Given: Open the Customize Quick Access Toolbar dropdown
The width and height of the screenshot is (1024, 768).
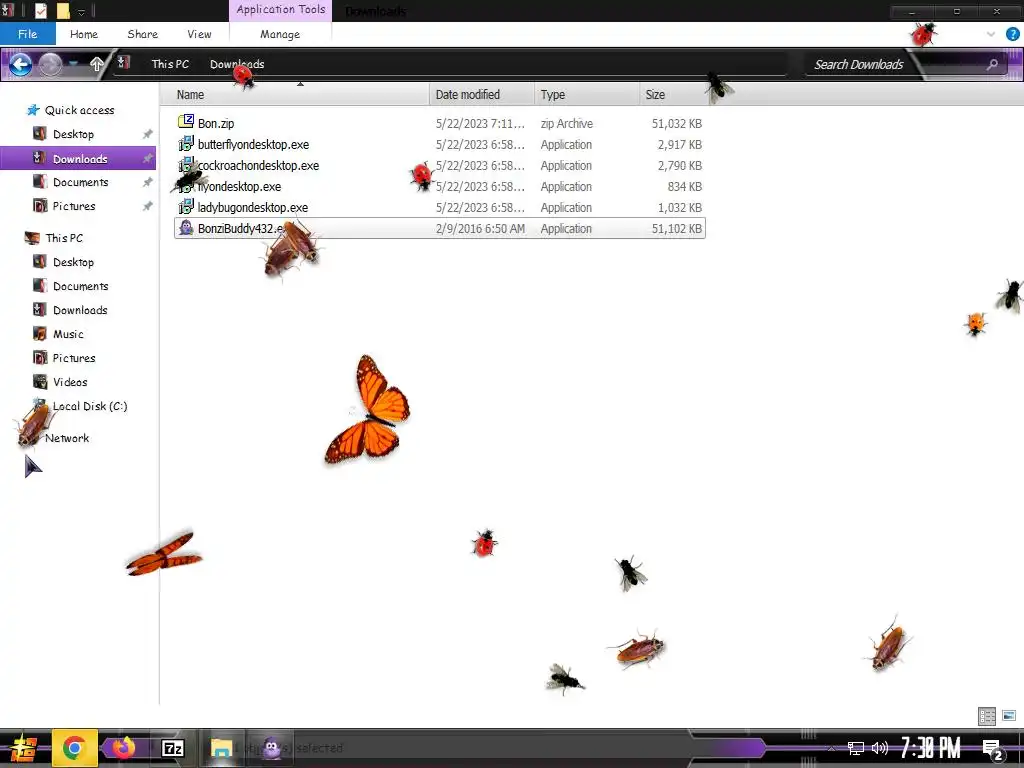Looking at the screenshot, I should point(82,11).
